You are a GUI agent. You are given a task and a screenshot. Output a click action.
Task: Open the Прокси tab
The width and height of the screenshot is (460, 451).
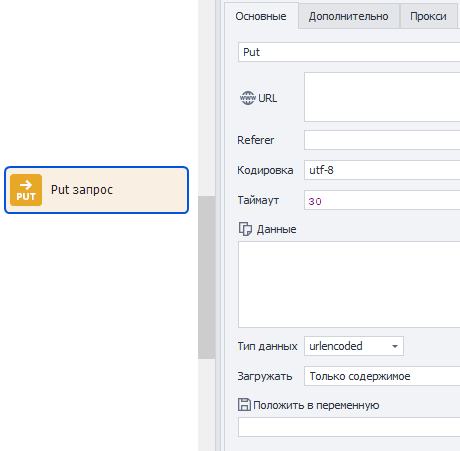click(428, 16)
